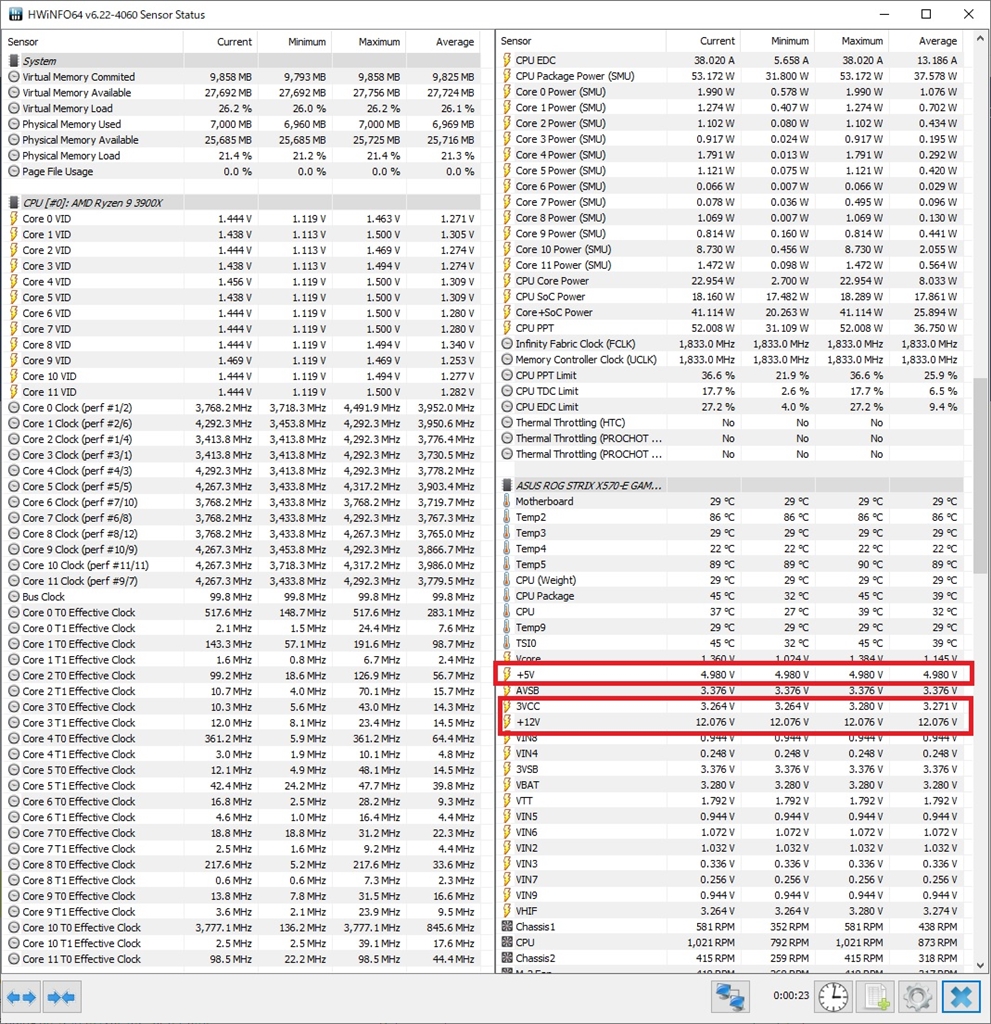Select the VTT voltage row
Image resolution: width=991 pixels, height=1024 pixels.
pyautogui.click(x=730, y=801)
